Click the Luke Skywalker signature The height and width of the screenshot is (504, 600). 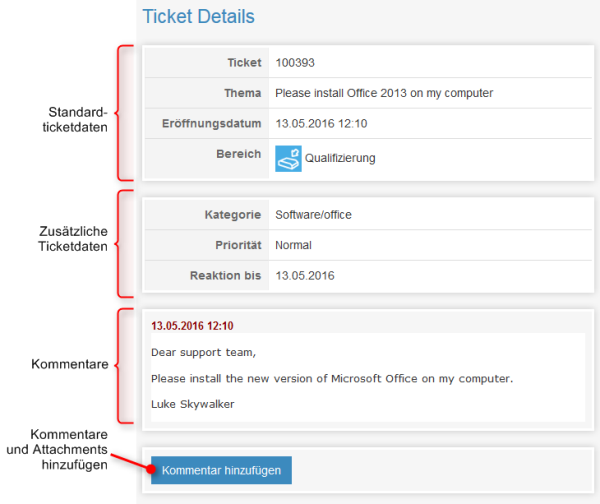(192, 404)
